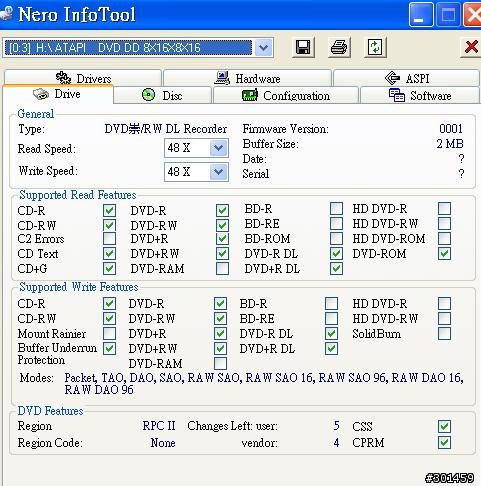Viewport: 481px width, 486px height.
Task: Click the firmware version value 0001
Action: (451, 129)
